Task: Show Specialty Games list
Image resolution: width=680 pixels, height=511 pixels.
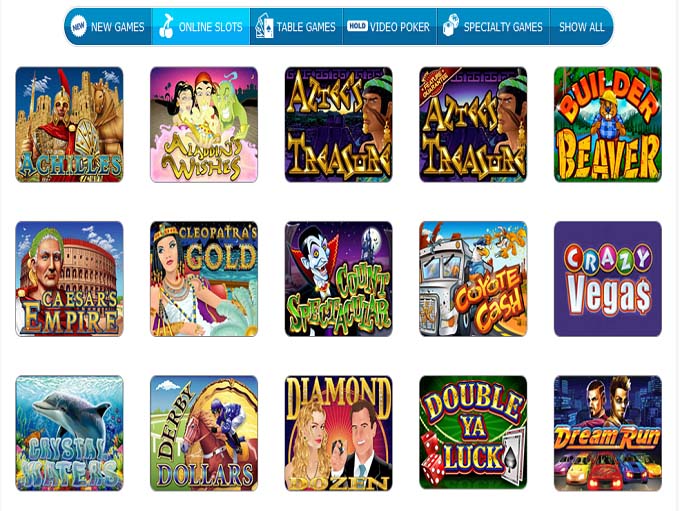Action: tap(494, 26)
